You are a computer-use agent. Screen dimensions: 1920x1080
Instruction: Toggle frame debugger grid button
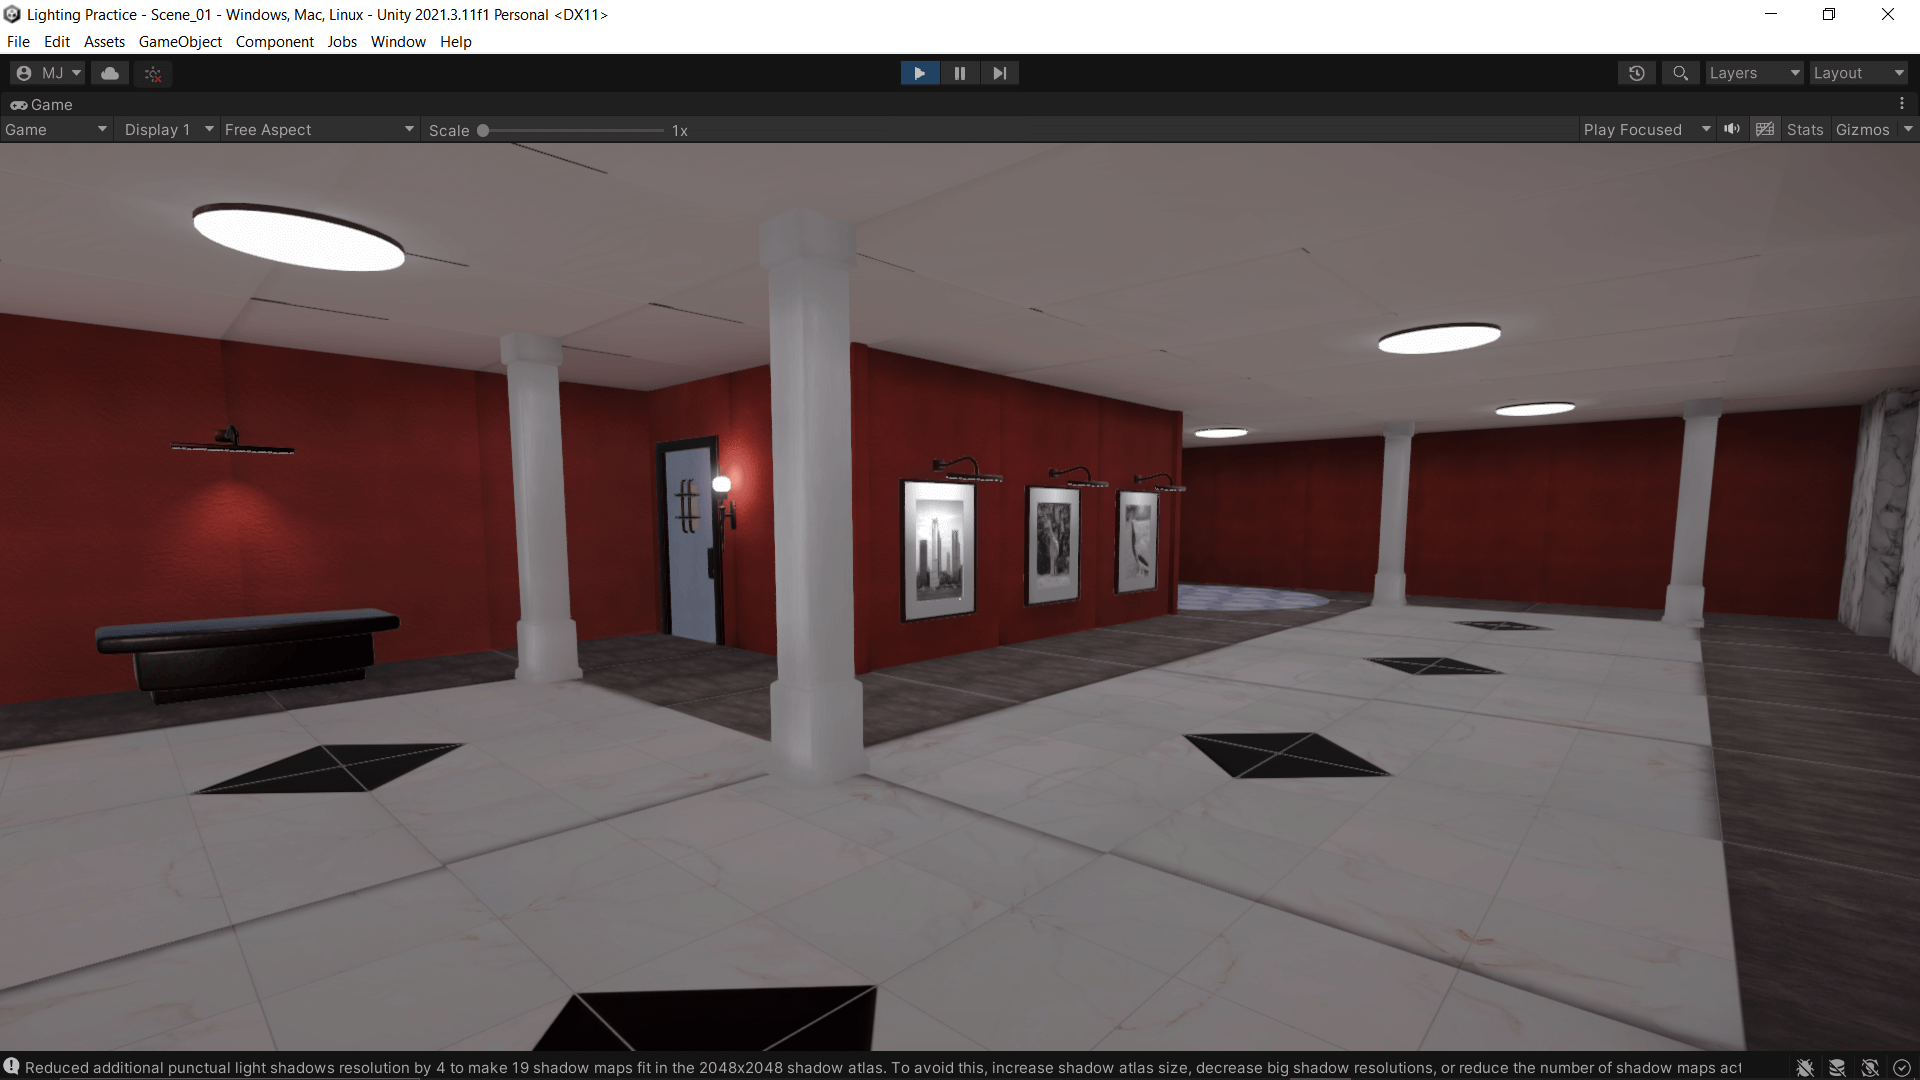click(1765, 130)
